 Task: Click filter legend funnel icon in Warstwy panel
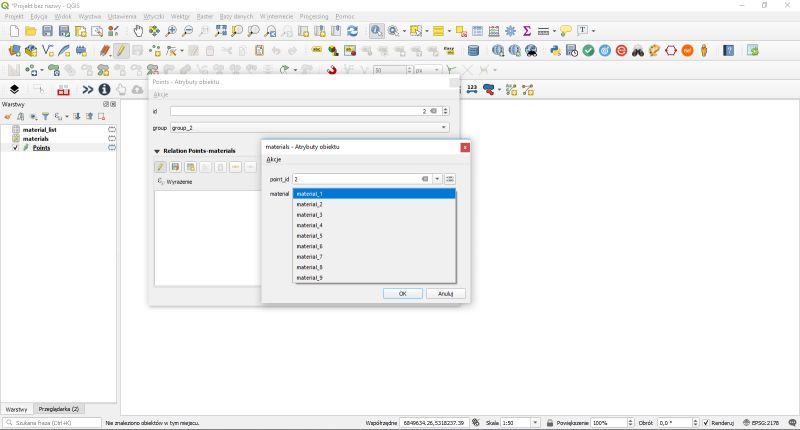tap(45, 117)
